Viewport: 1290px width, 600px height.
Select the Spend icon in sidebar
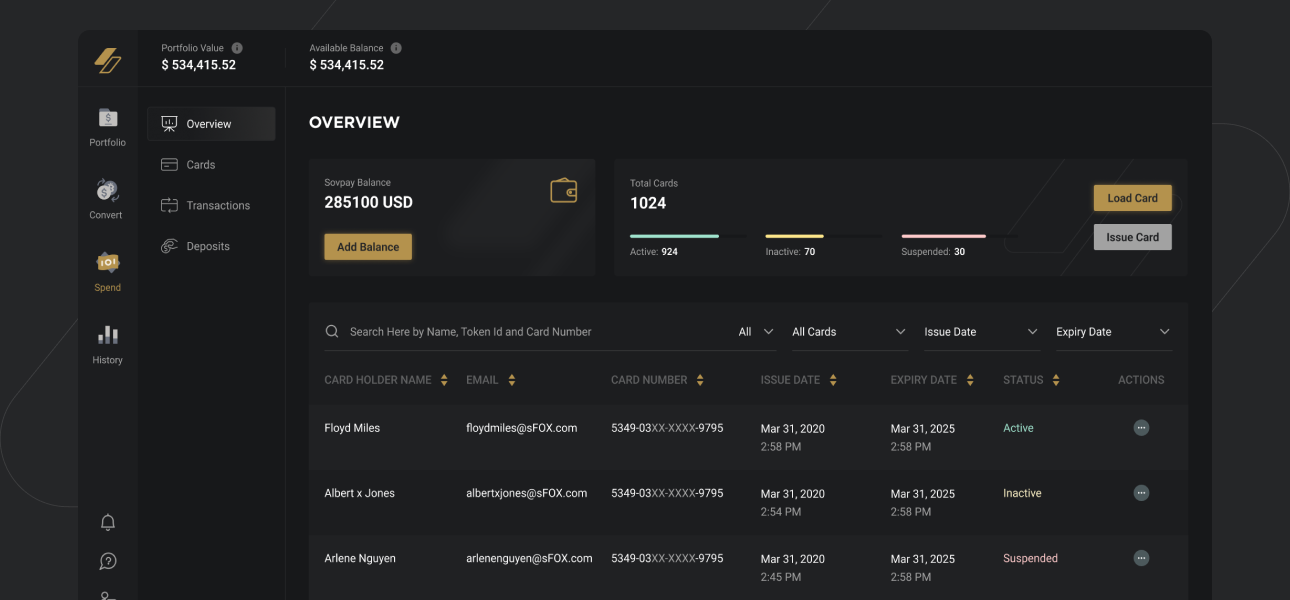coord(107,262)
